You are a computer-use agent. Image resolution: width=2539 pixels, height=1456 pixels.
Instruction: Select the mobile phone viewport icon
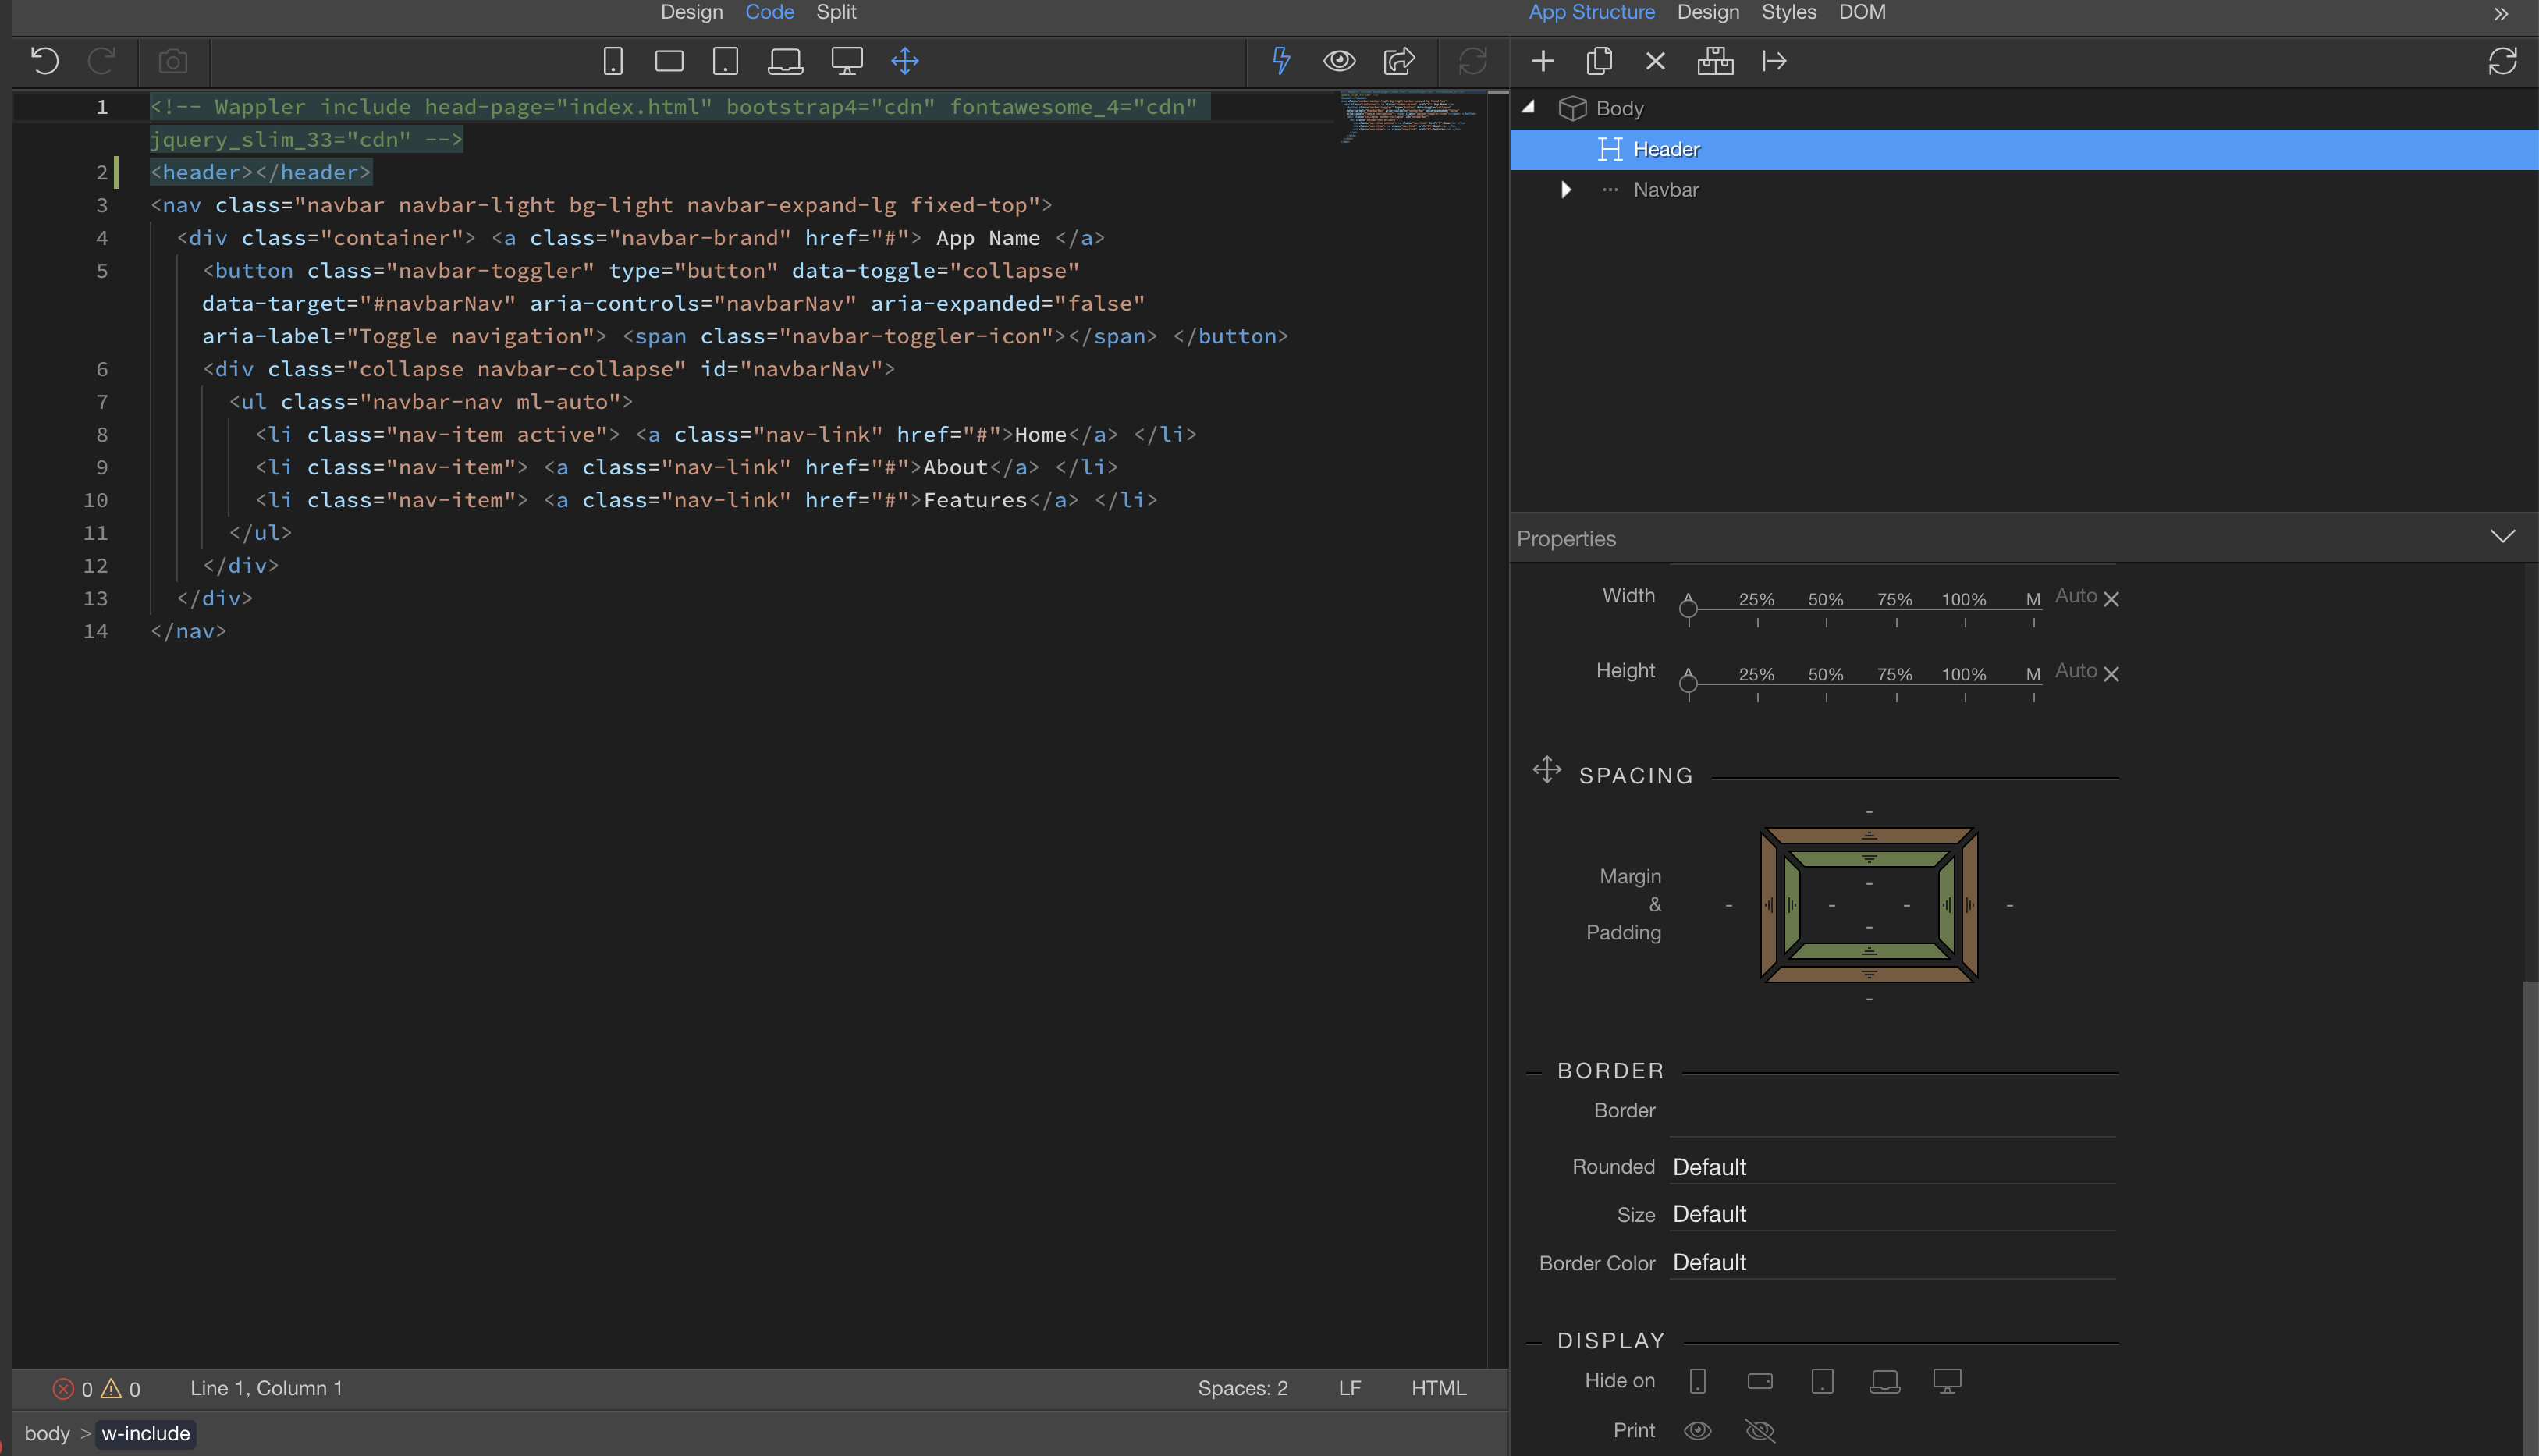(x=613, y=61)
